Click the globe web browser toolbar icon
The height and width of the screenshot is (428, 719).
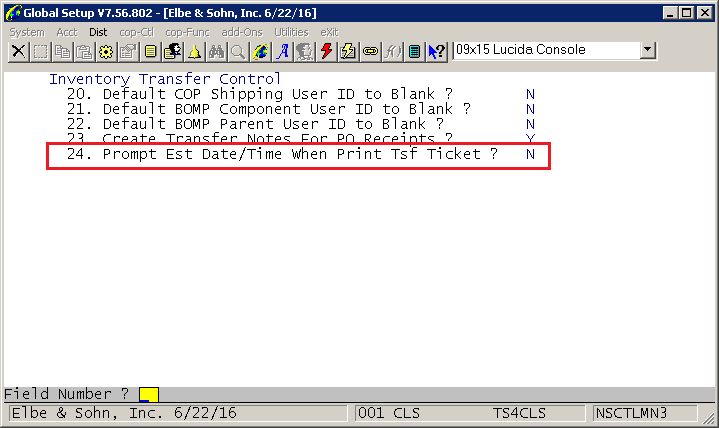pos(260,51)
